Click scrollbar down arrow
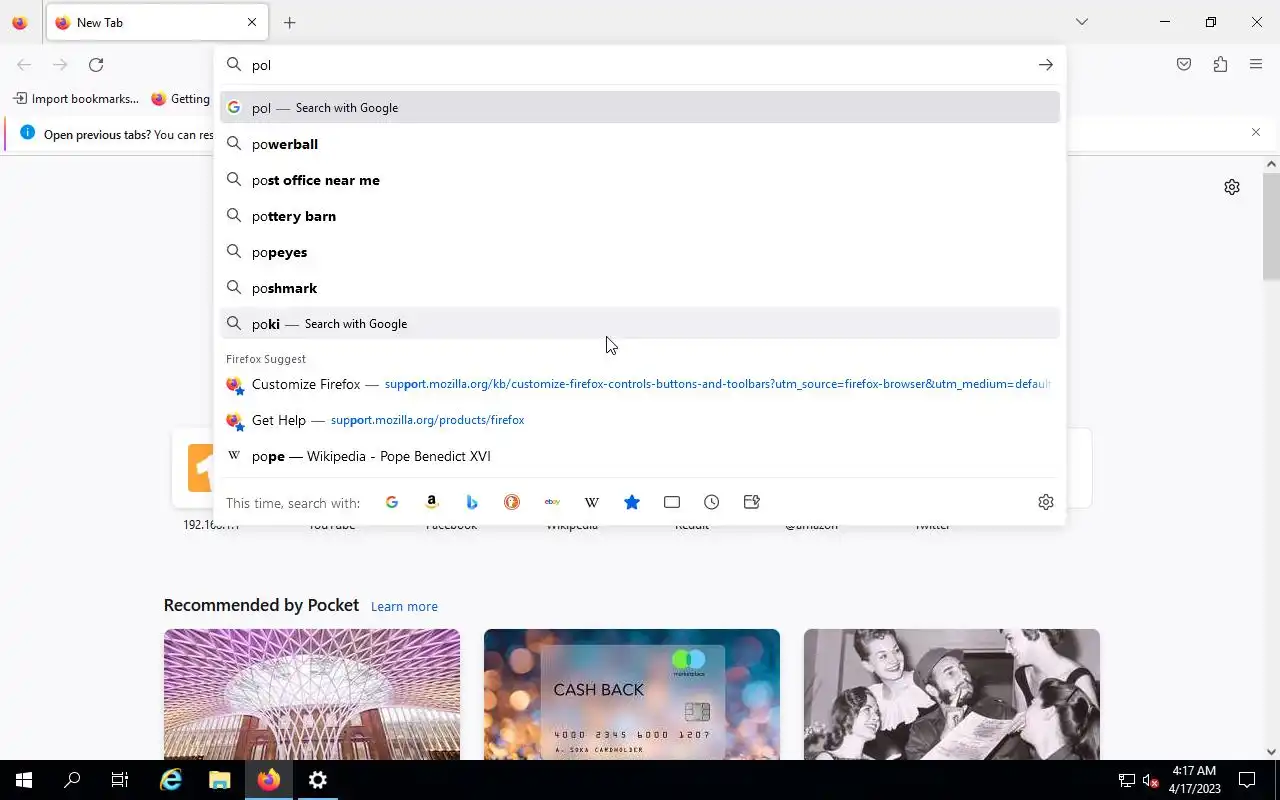The height and width of the screenshot is (800, 1280). tap(1271, 752)
